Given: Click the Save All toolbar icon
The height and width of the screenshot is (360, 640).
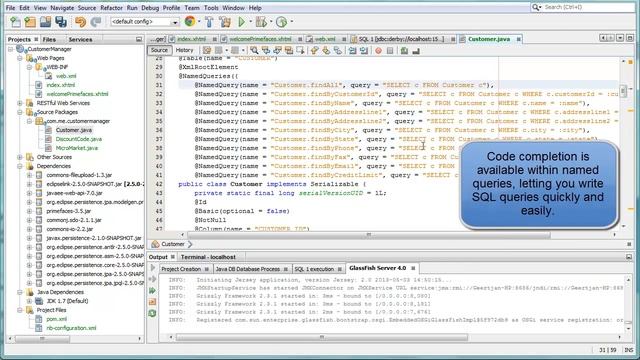Looking at the screenshot, I should 61,22.
